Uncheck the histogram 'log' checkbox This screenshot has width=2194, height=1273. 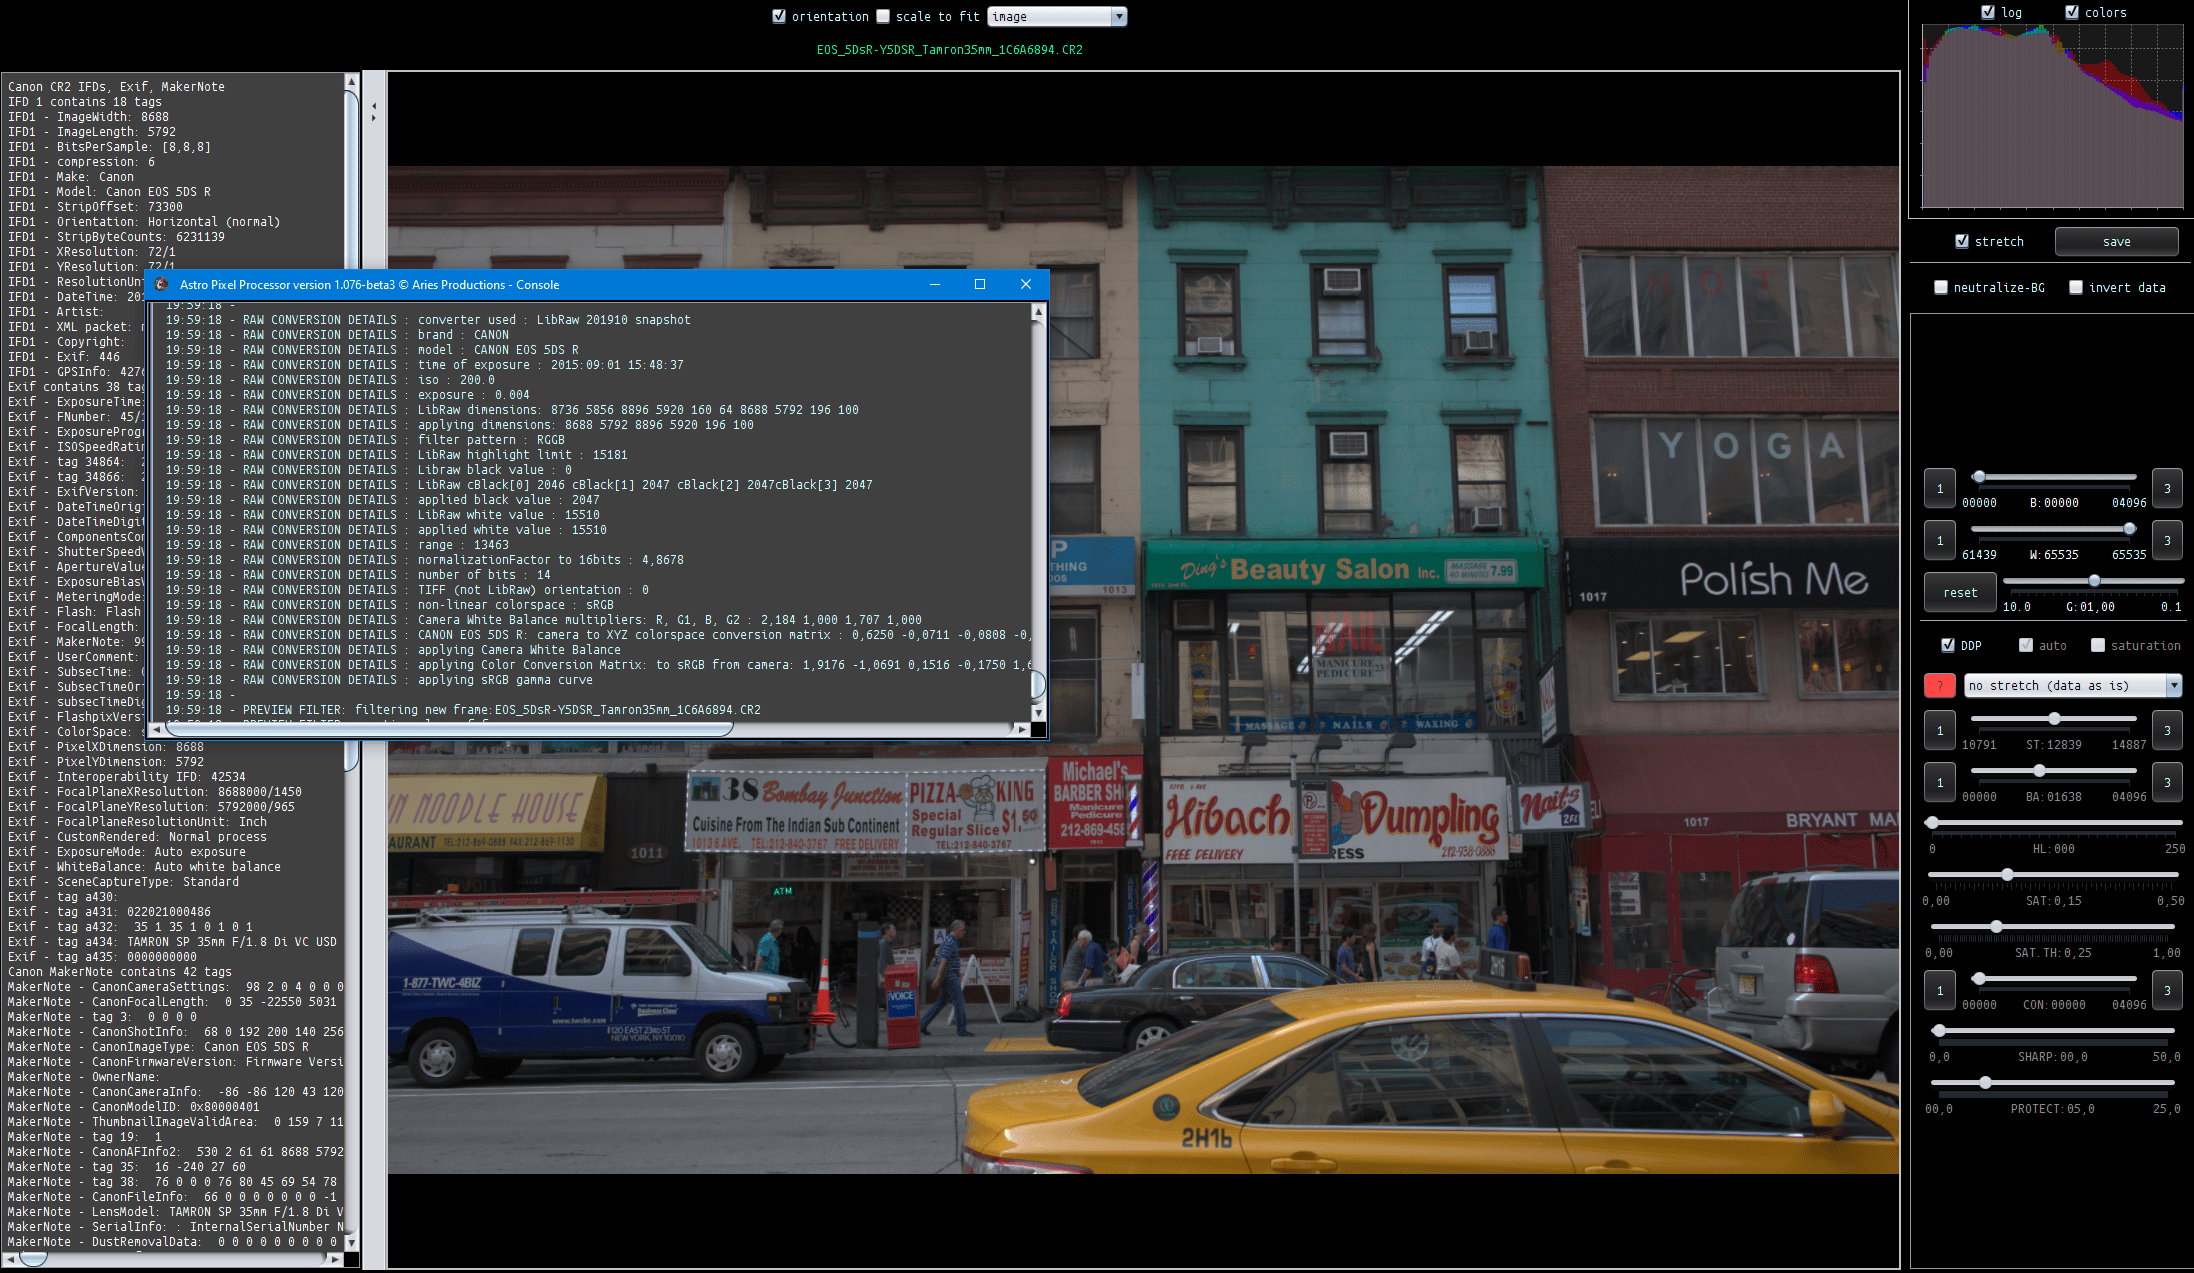click(1988, 12)
